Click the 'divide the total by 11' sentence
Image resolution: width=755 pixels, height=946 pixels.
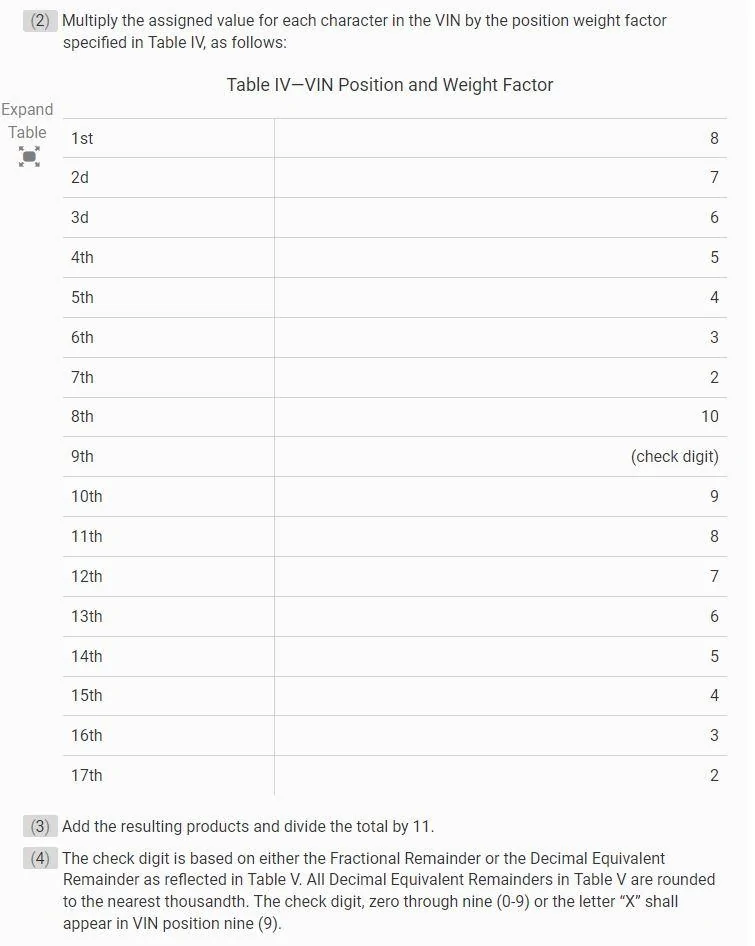point(248,827)
